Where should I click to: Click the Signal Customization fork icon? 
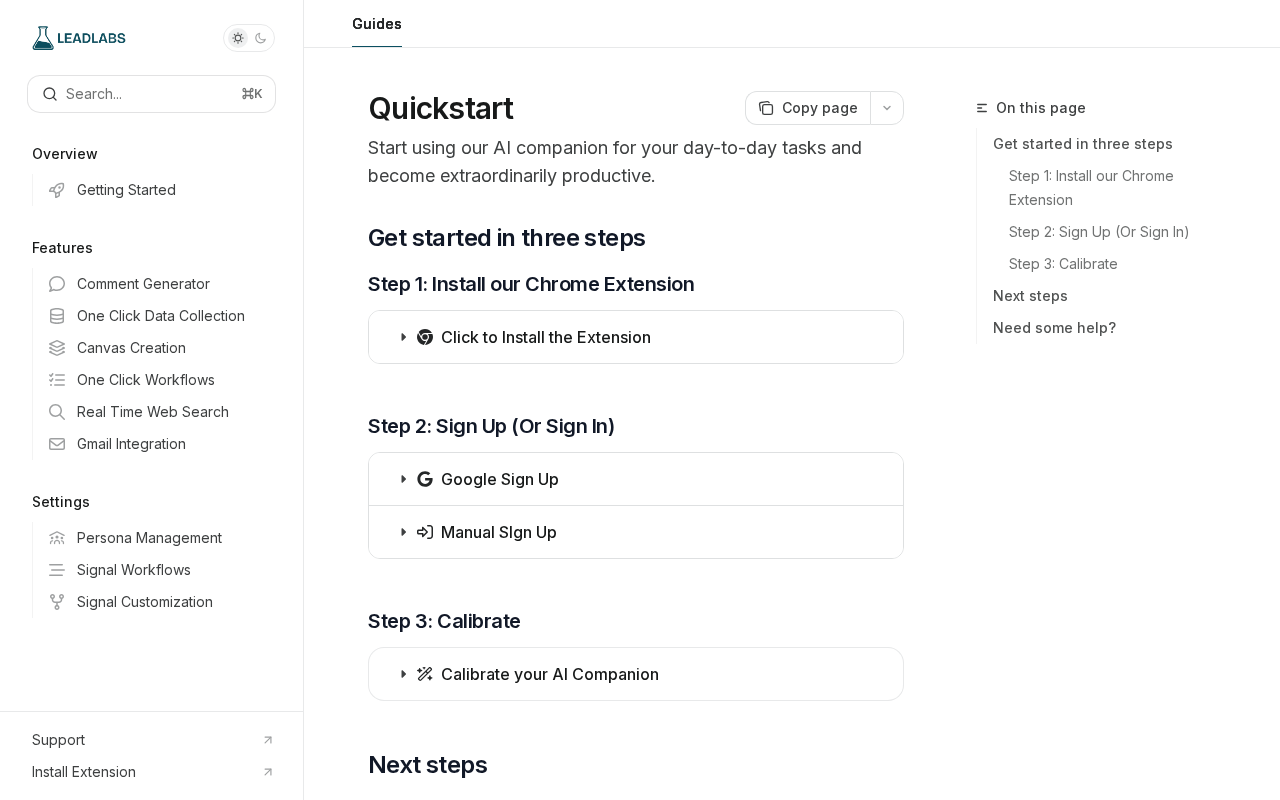[57, 602]
